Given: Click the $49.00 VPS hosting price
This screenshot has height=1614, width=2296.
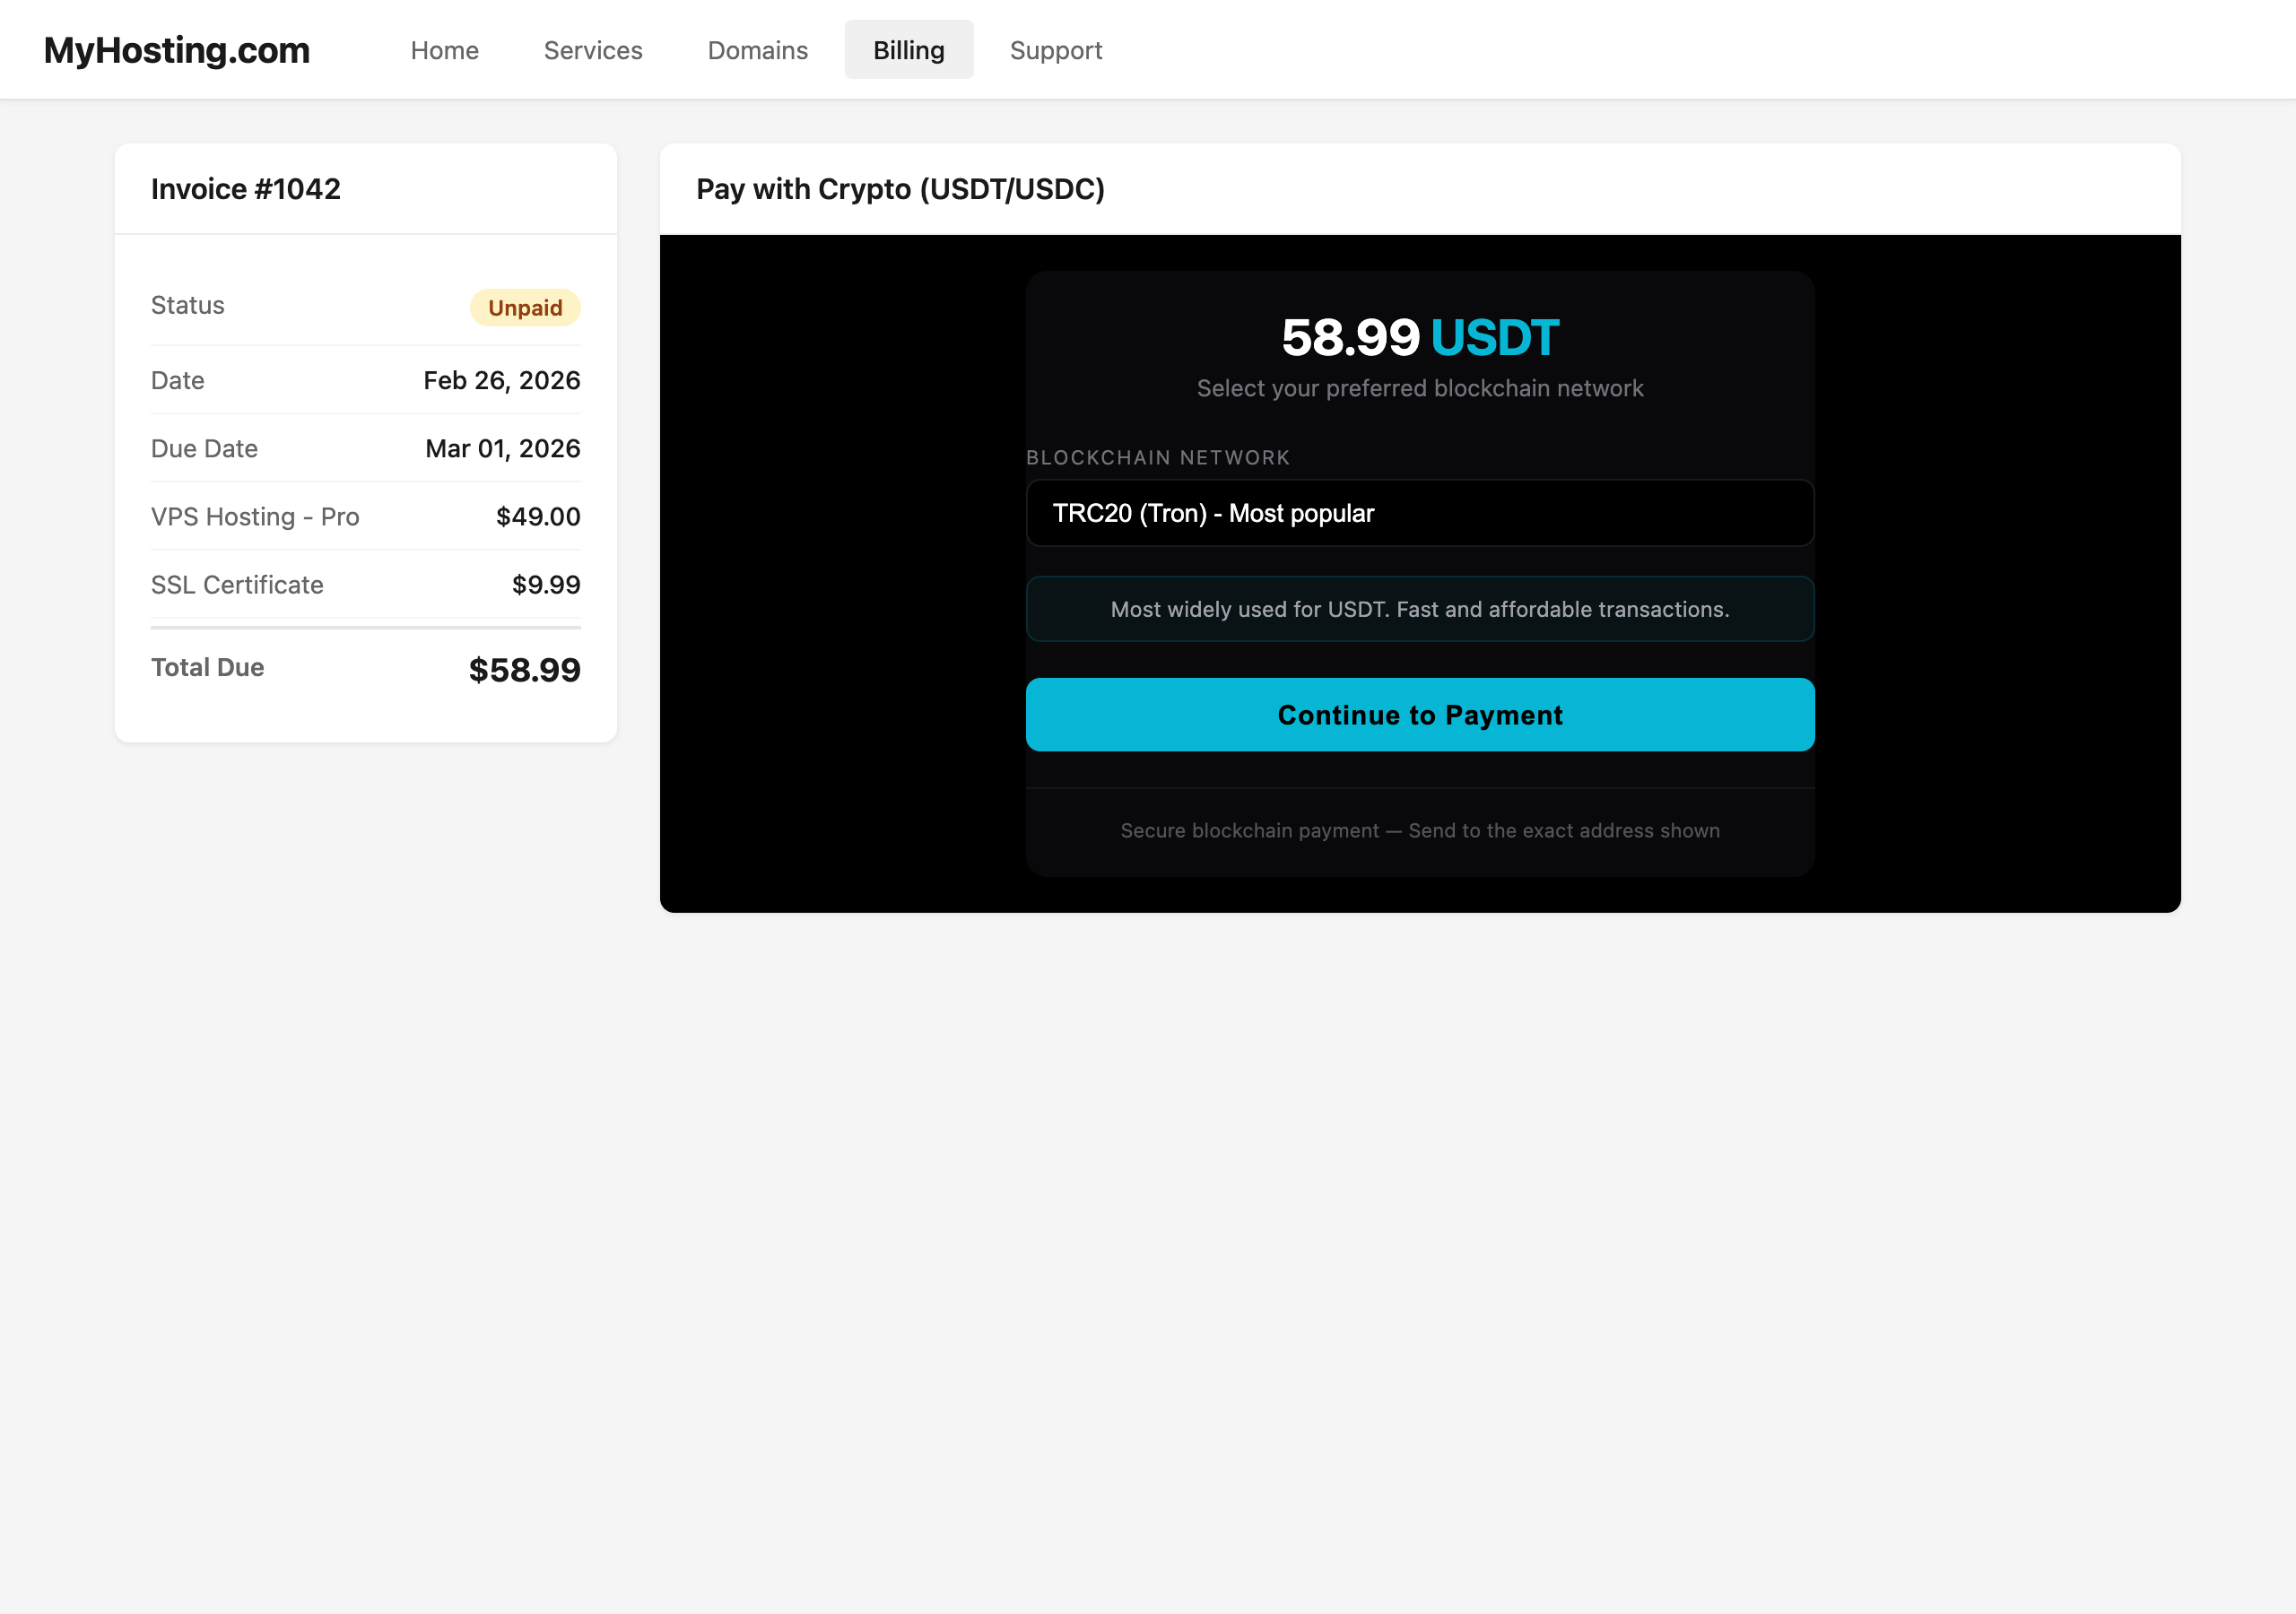Looking at the screenshot, I should tap(538, 517).
